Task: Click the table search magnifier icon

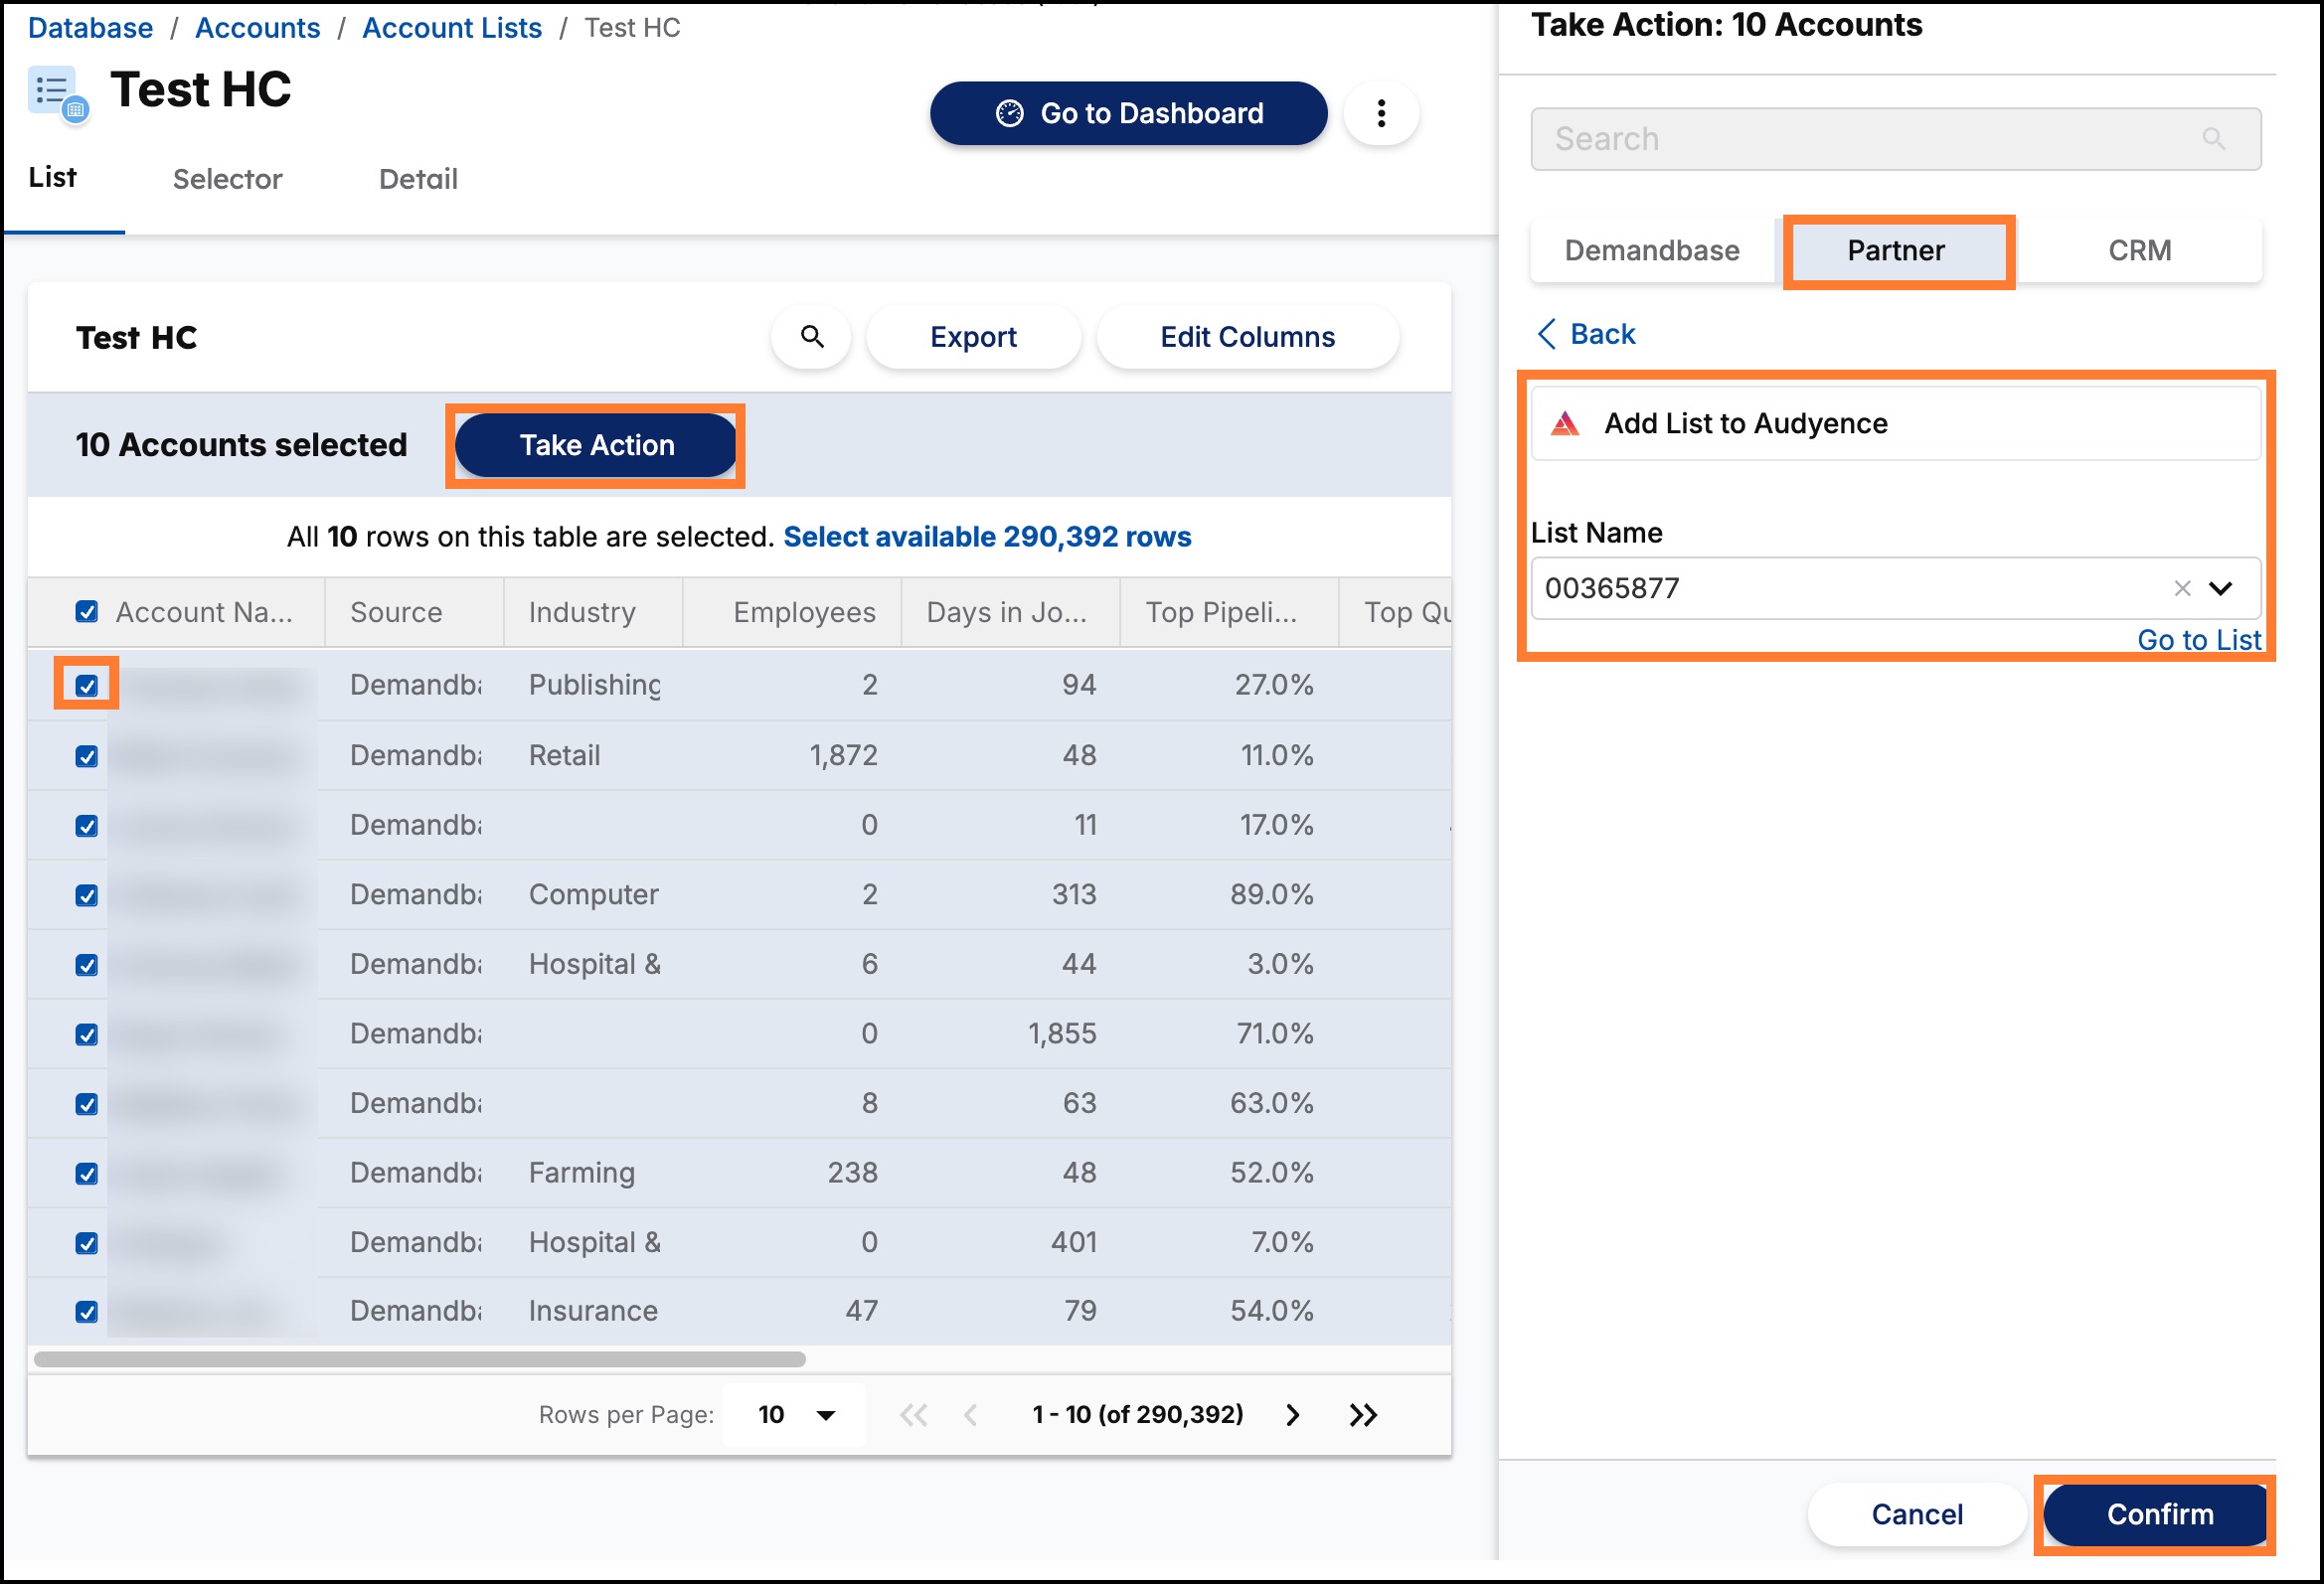Action: pyautogui.click(x=812, y=337)
